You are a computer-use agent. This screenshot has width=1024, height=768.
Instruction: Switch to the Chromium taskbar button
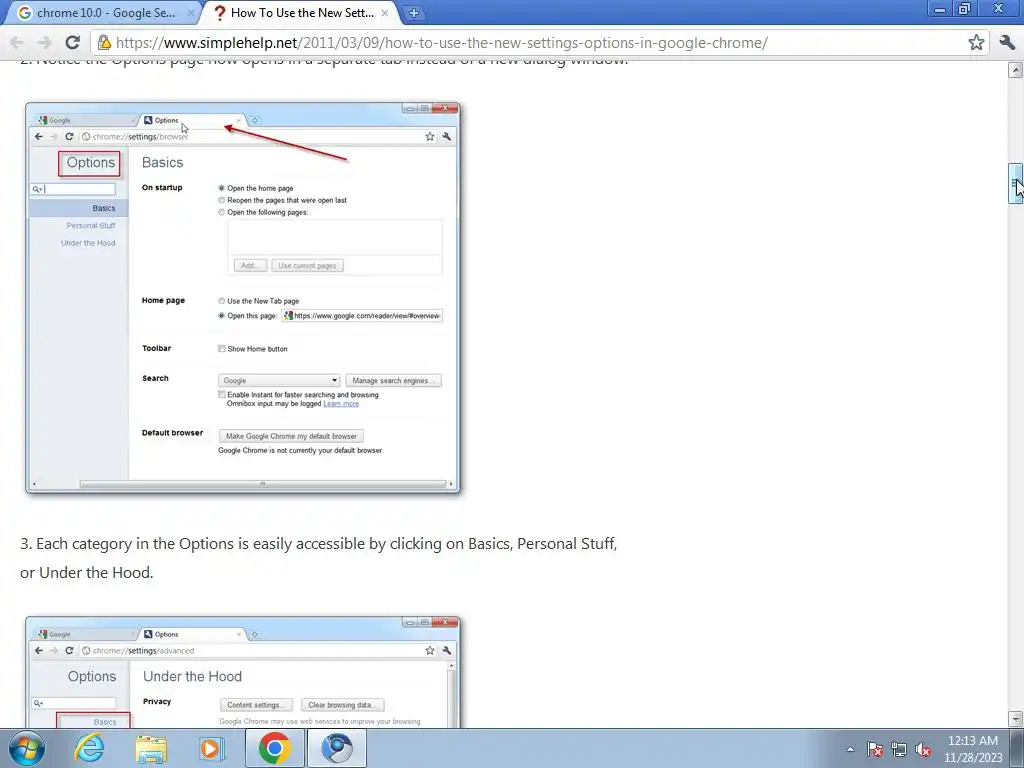pyautogui.click(x=337, y=748)
